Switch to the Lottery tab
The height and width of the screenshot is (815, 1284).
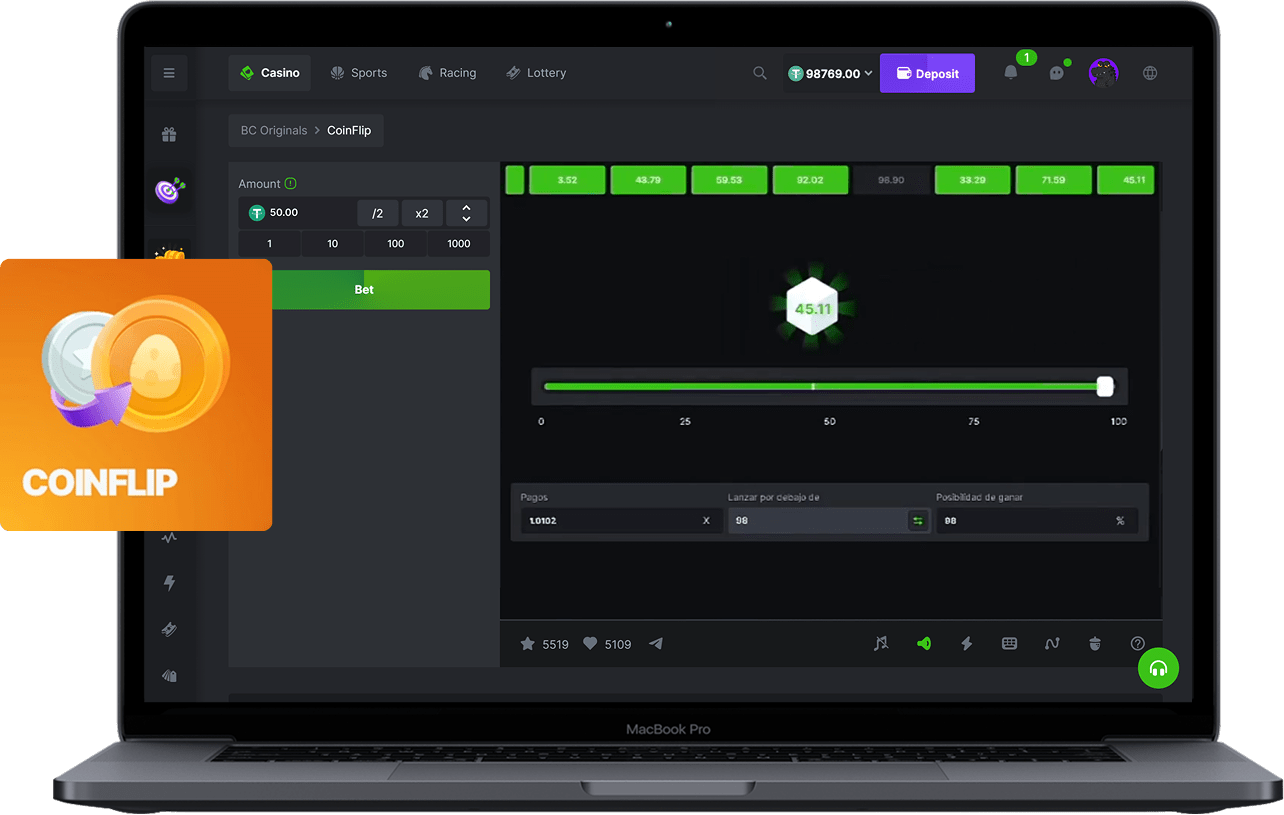pos(536,73)
